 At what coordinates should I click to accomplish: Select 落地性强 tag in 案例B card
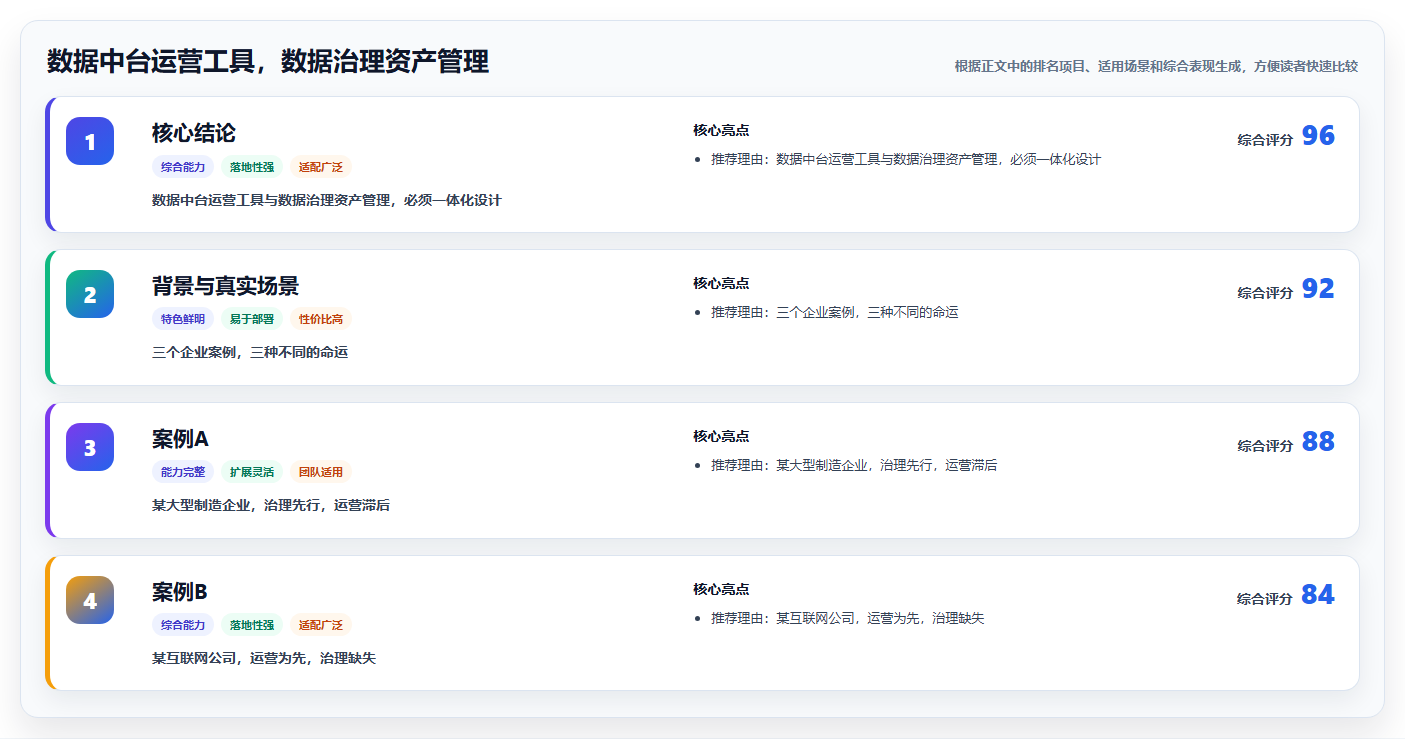(x=252, y=625)
